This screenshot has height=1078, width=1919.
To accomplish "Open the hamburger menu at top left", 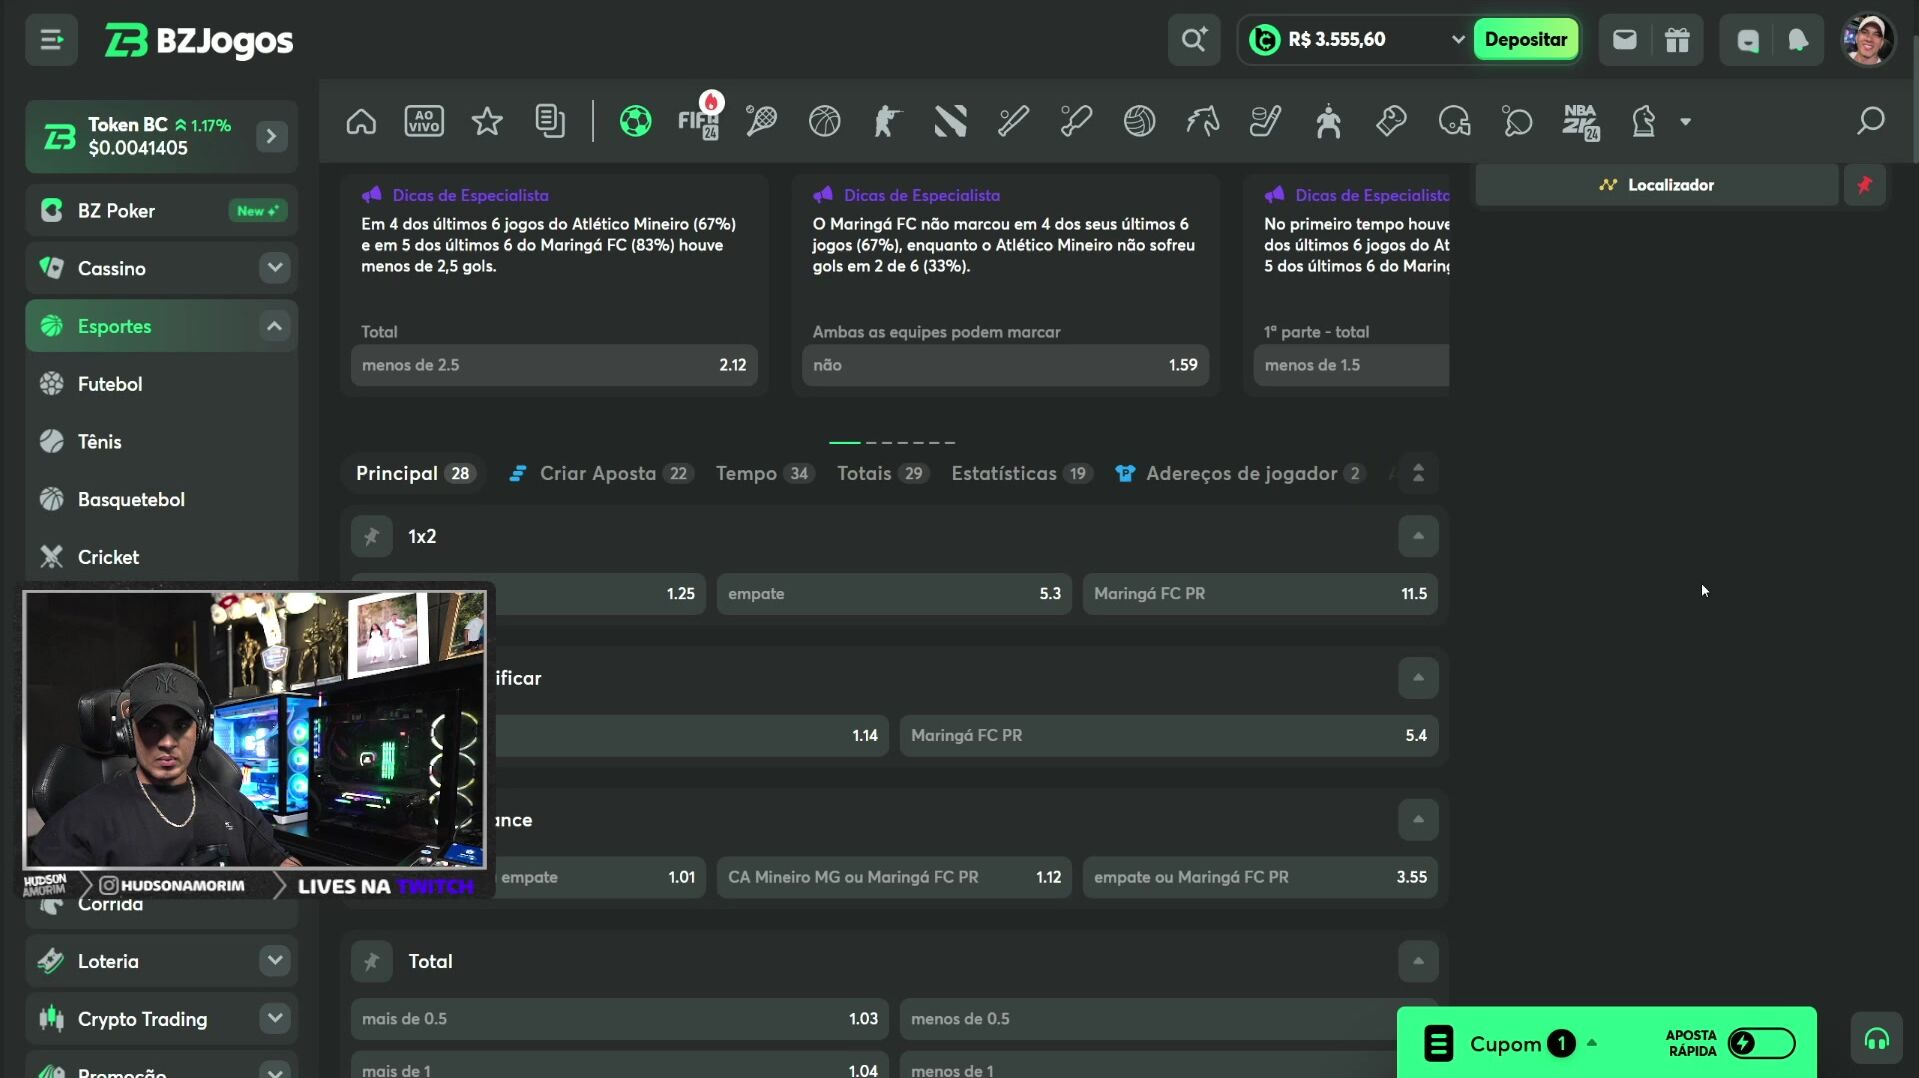I will [x=51, y=40].
